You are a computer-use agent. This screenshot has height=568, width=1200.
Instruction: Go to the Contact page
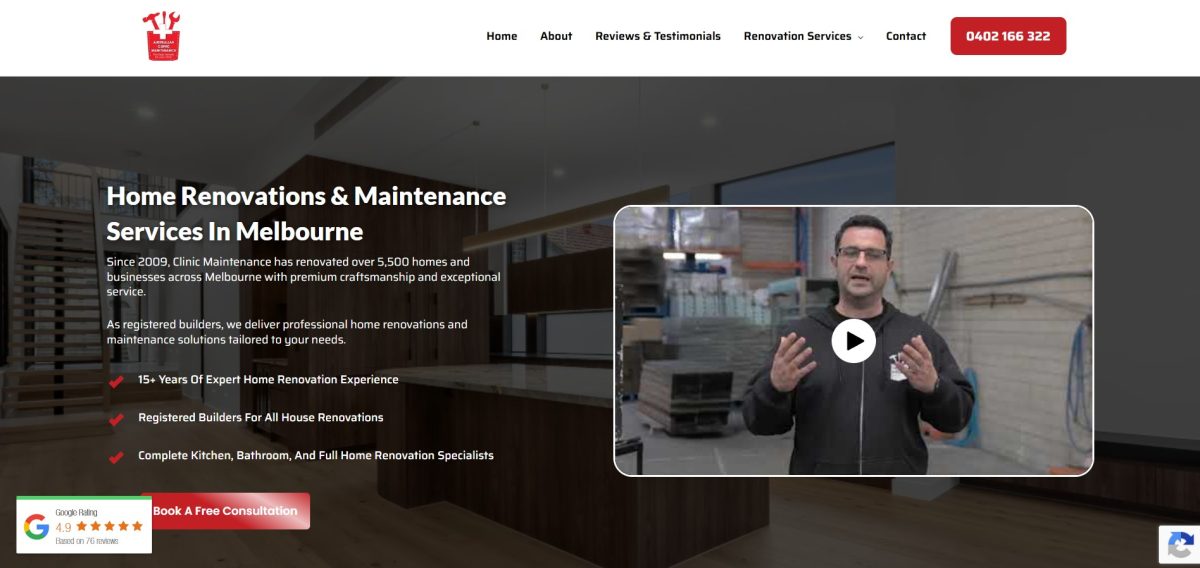pyautogui.click(x=906, y=36)
